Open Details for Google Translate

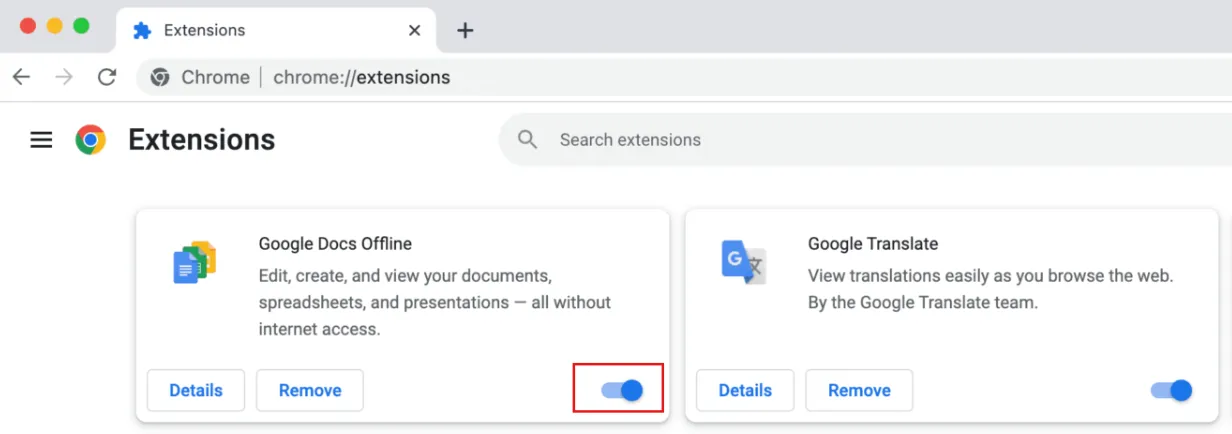(x=745, y=390)
